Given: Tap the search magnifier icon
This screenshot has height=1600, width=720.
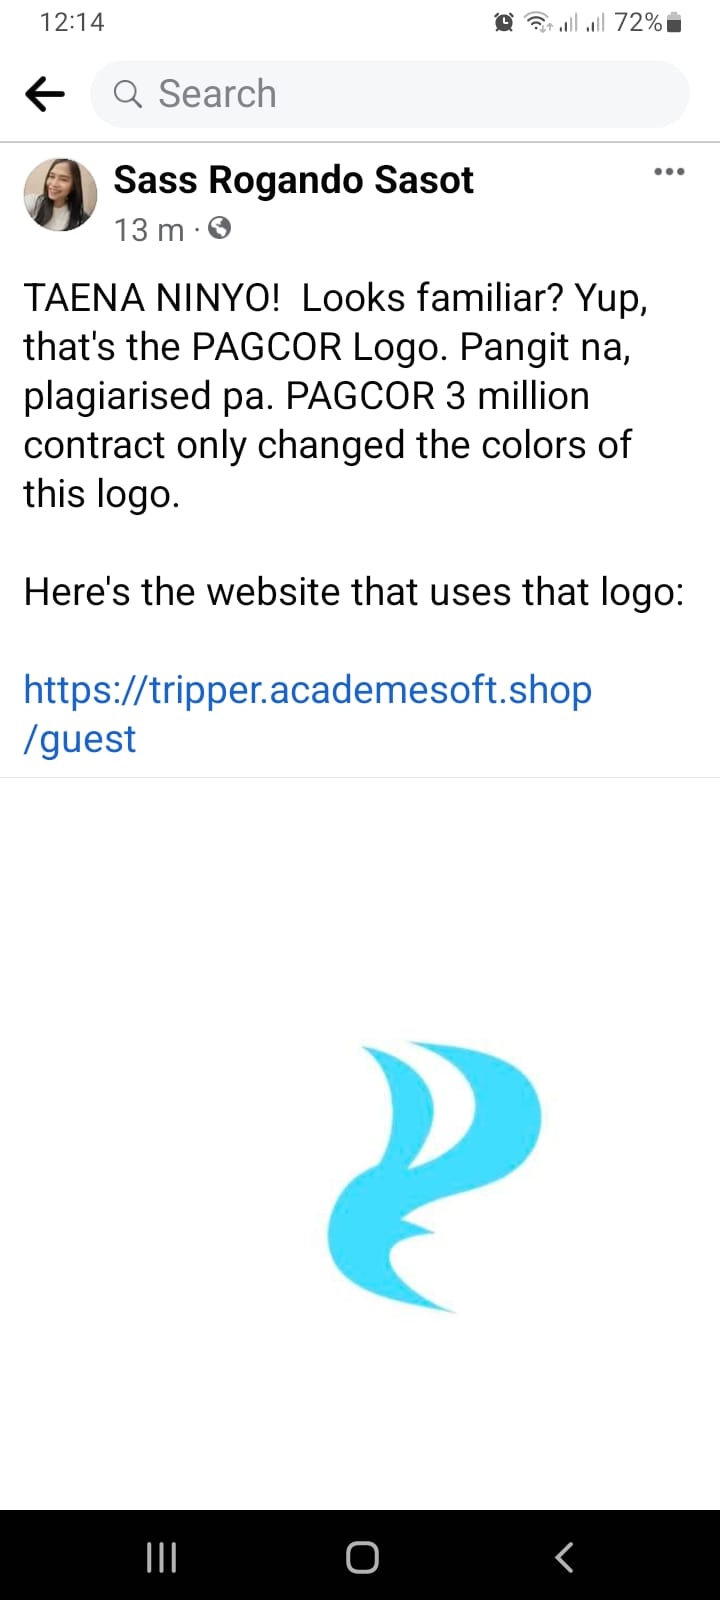Looking at the screenshot, I should [127, 94].
